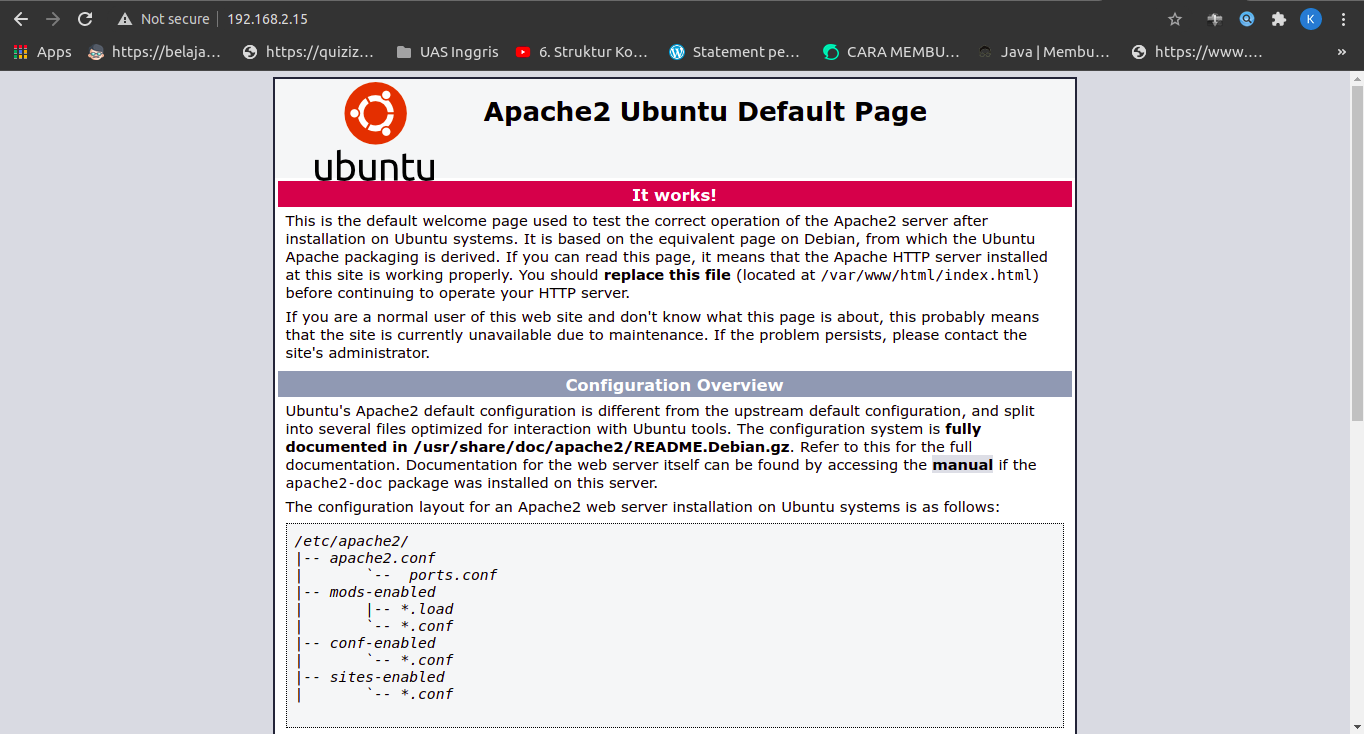The image size is (1364, 734).
Task: Open Chrome's three-dot menu
Action: (x=1343, y=19)
